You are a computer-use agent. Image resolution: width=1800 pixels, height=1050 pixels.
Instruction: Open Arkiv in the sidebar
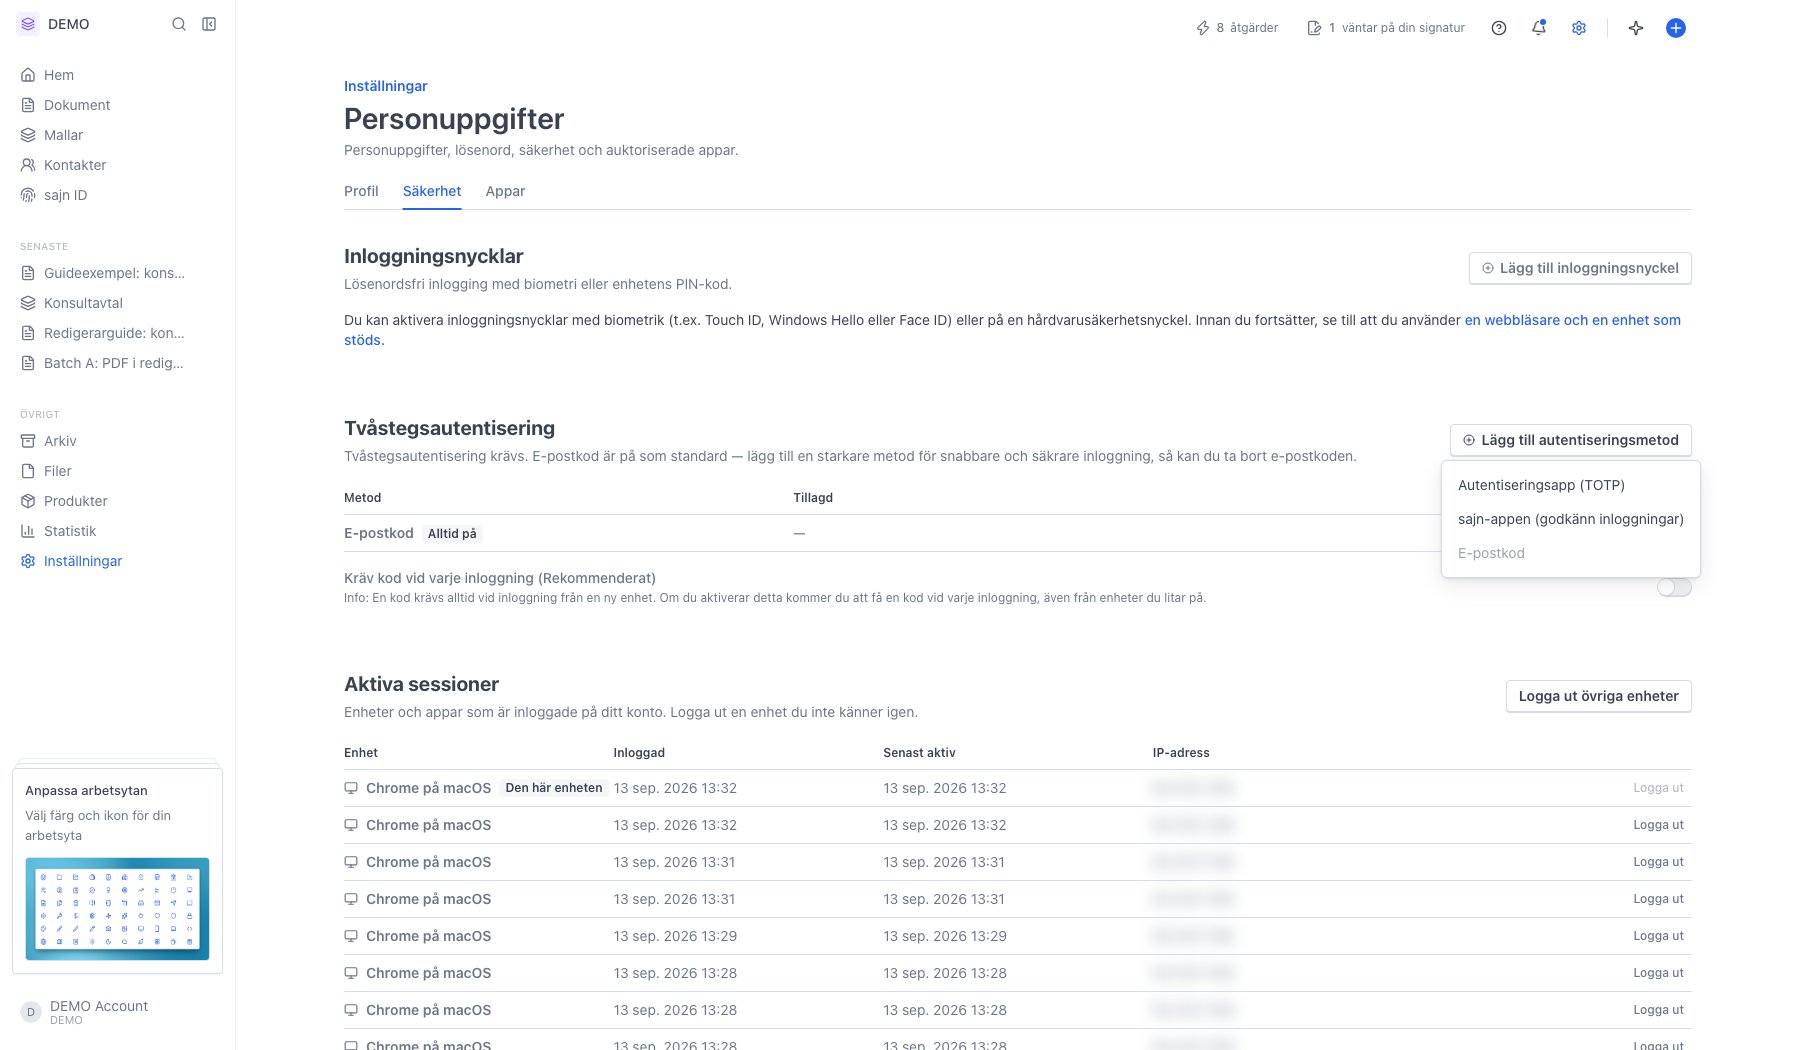click(49, 441)
